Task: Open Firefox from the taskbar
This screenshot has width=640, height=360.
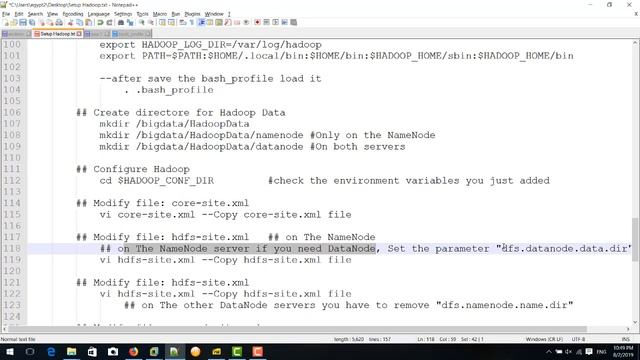Action: coord(133,352)
